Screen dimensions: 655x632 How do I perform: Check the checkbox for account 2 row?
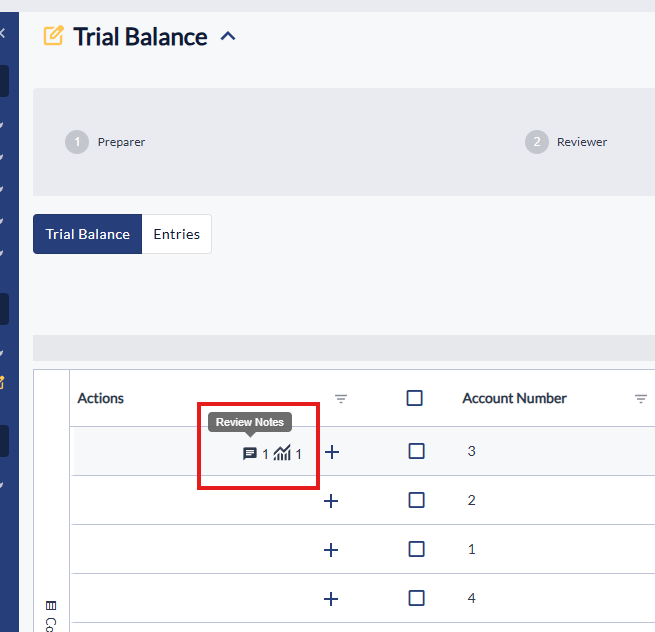417,500
